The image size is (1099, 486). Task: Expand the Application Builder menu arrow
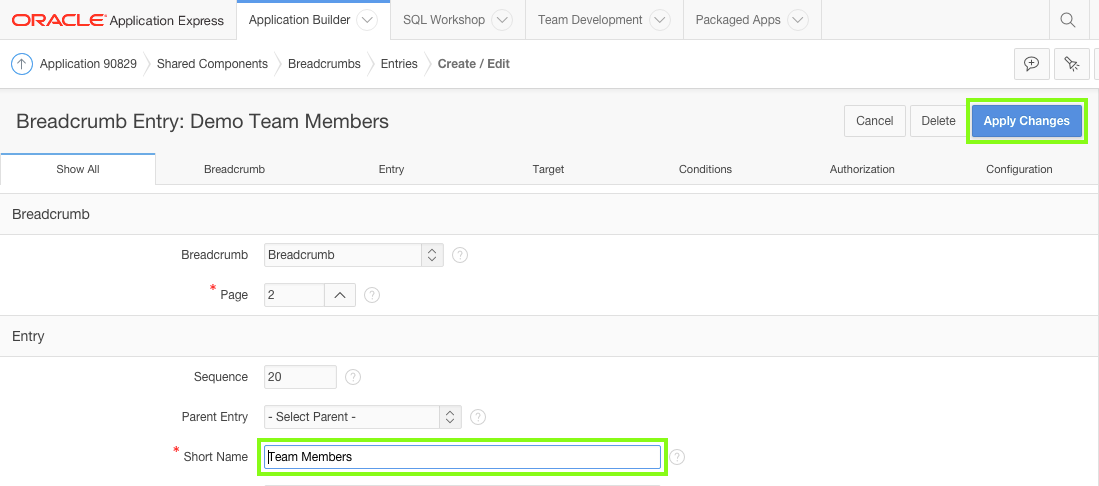coord(367,20)
